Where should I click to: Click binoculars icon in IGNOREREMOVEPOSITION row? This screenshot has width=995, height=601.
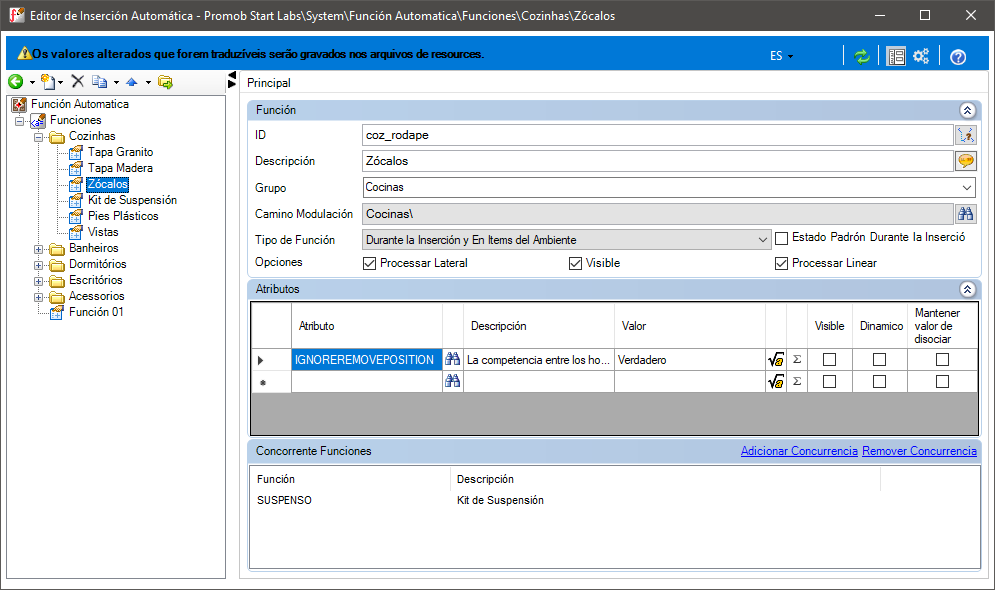pos(452,359)
